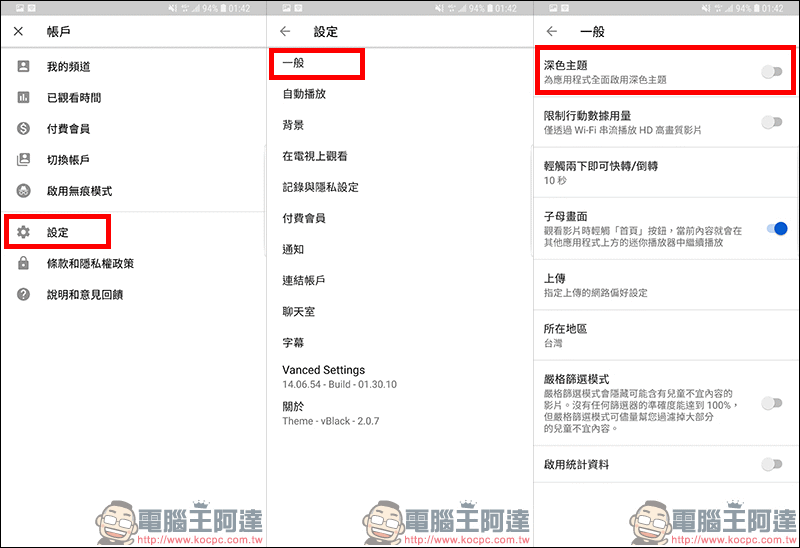The image size is (800, 548).
Task: Click the 深色主題 label text
Action: (x=565, y=65)
